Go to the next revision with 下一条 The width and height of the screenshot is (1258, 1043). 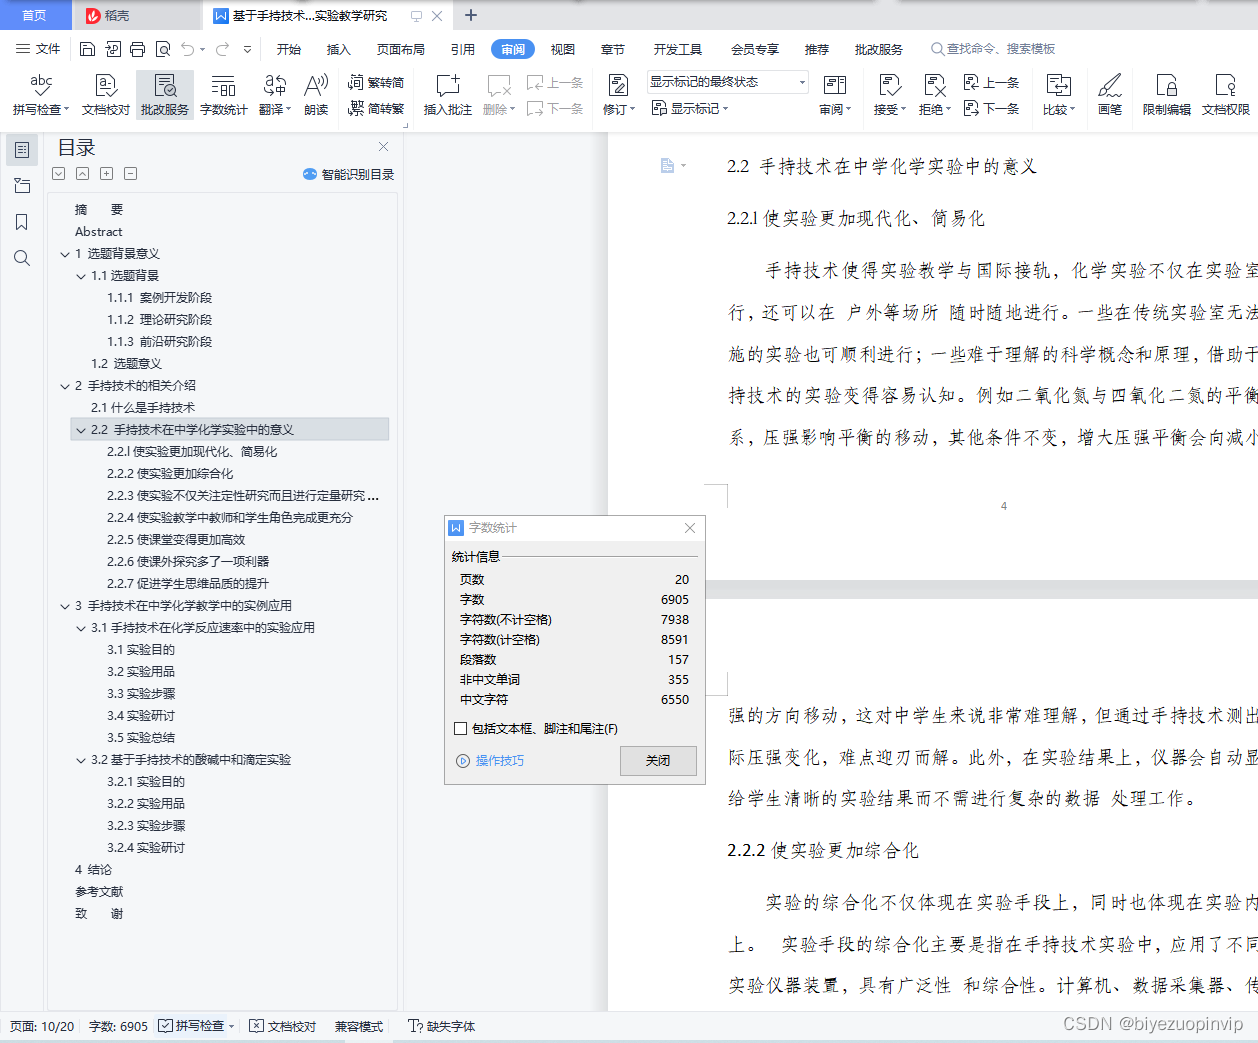[991, 108]
